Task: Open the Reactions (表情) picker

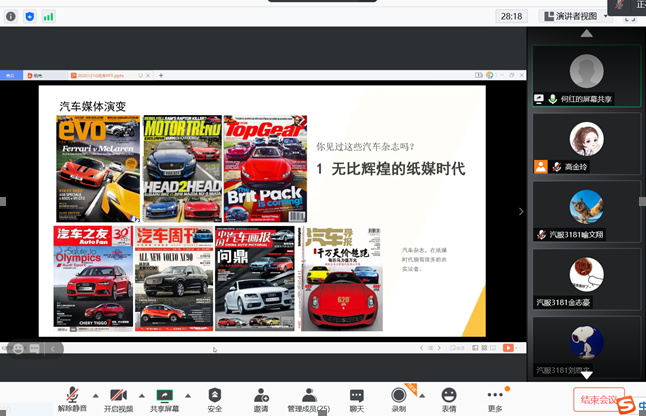Action: (449, 399)
